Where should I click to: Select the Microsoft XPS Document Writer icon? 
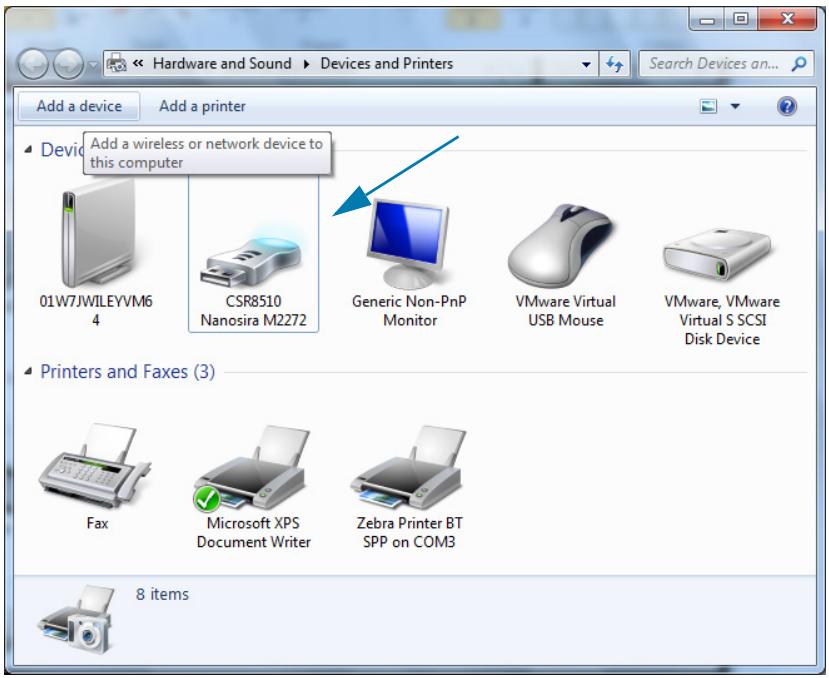point(252,469)
